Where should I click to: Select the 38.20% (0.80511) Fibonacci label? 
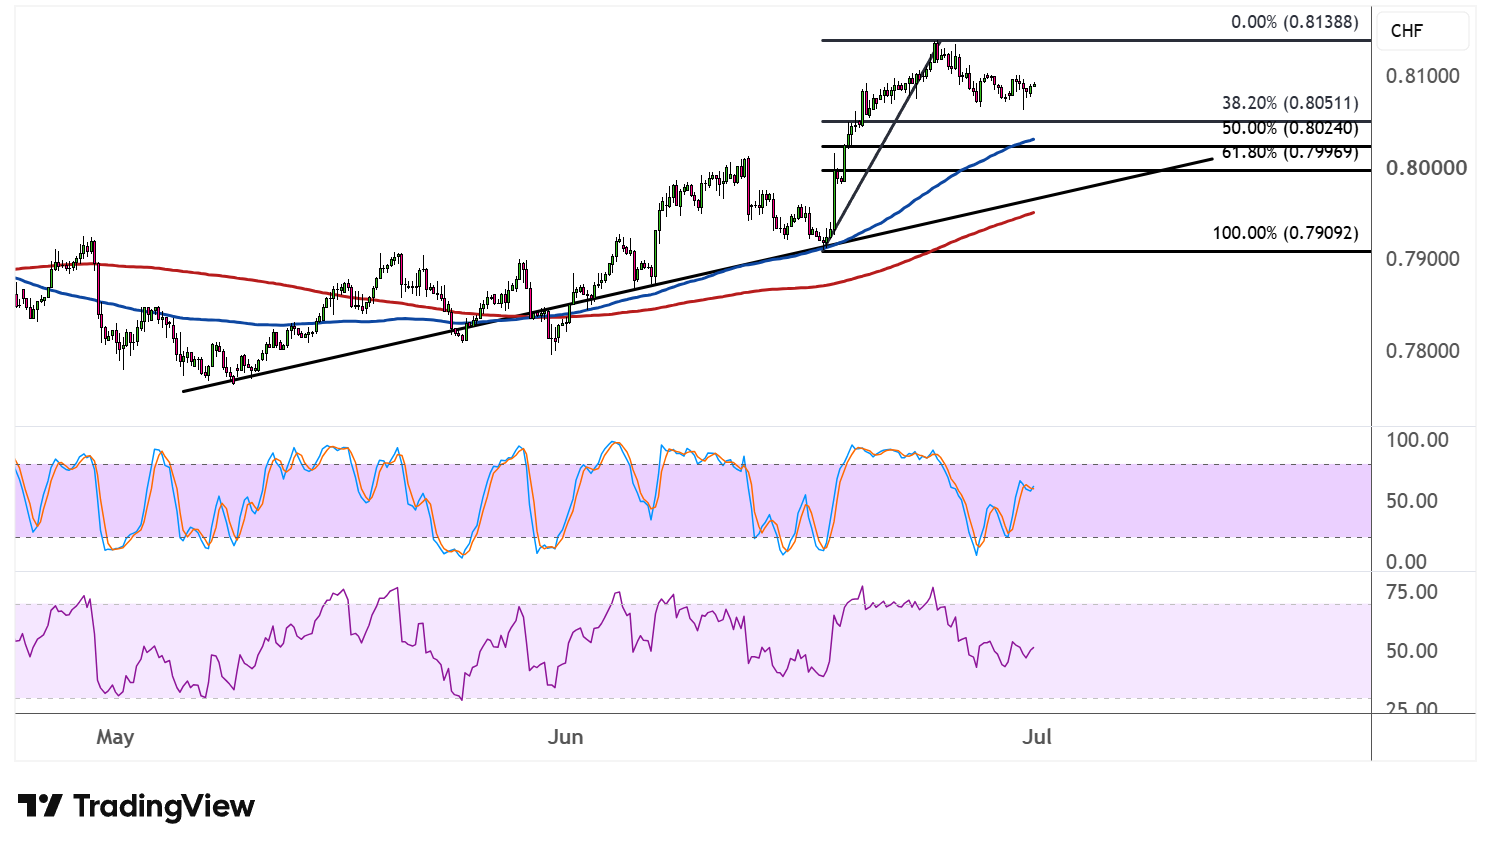tap(1290, 103)
